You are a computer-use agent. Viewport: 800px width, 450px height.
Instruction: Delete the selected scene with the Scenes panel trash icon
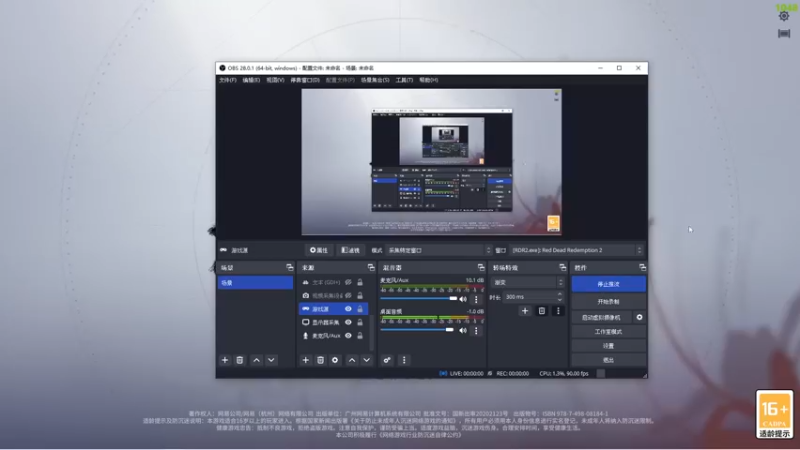point(240,360)
